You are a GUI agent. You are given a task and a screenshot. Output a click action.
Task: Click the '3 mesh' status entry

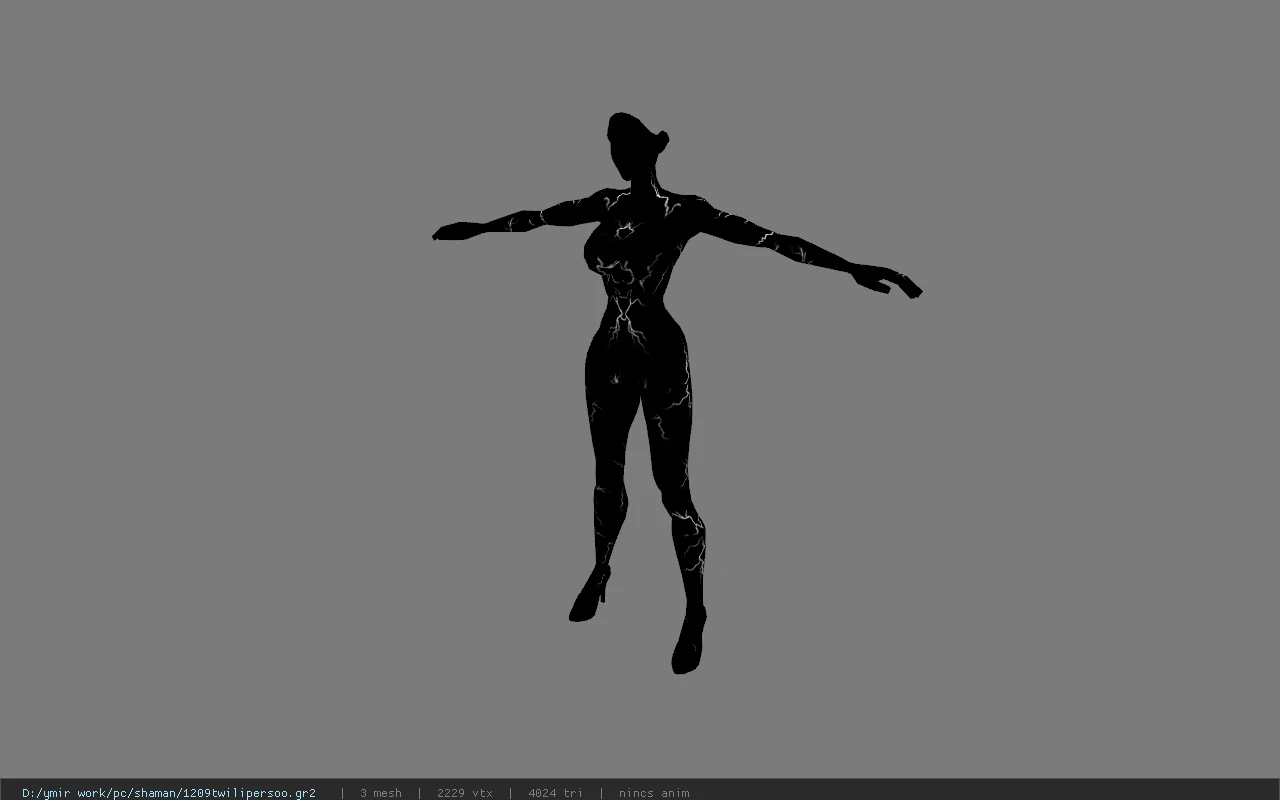381,793
